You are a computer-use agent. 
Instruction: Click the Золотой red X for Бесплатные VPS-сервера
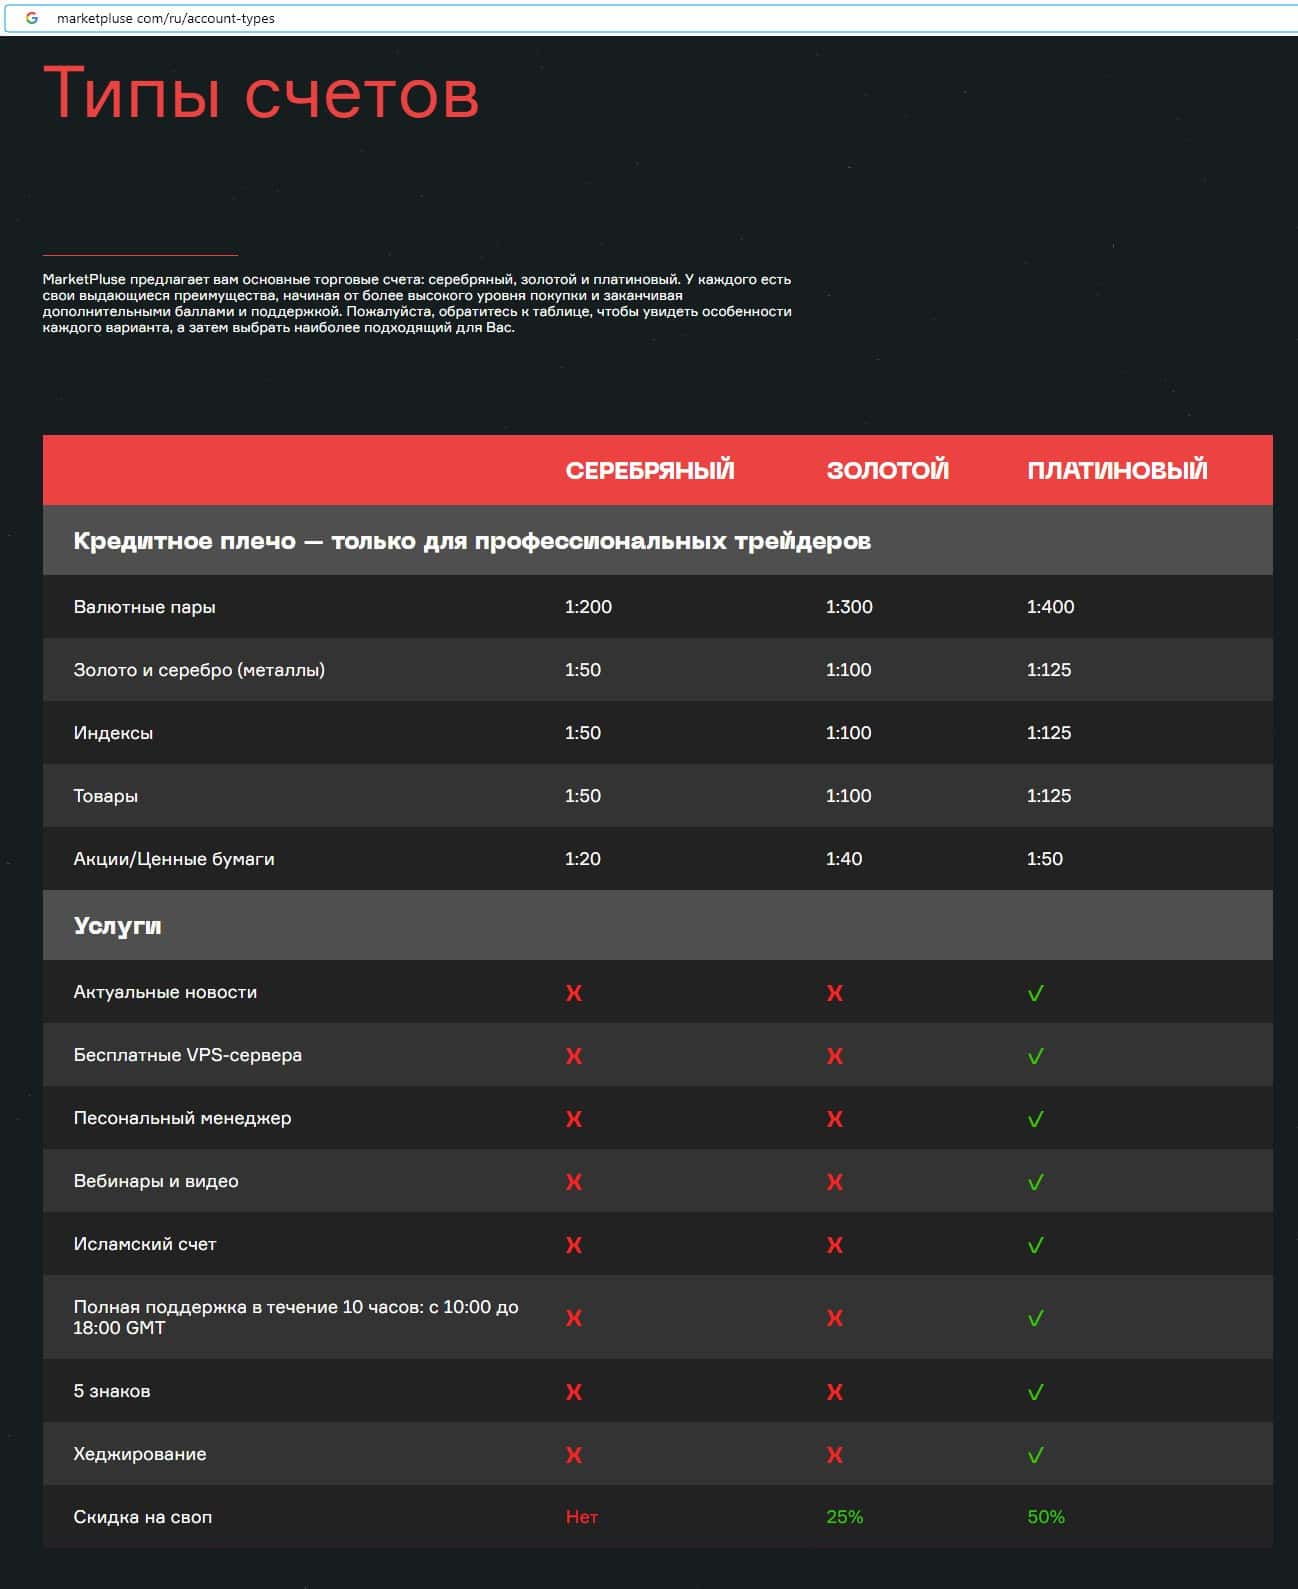pos(835,1056)
